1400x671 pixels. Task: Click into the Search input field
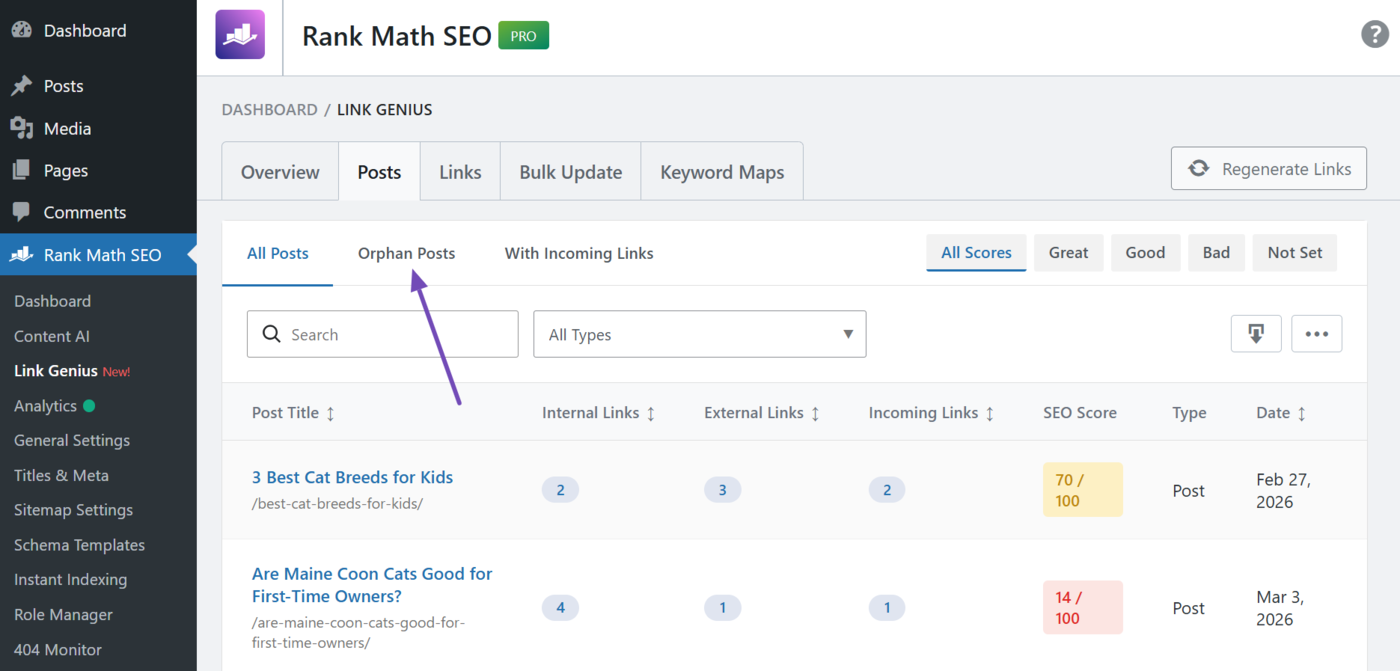382,334
